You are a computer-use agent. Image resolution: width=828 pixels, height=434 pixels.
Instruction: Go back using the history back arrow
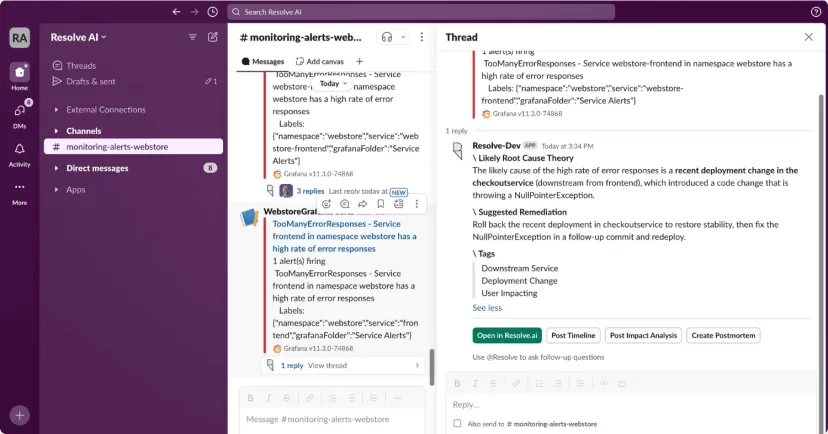coord(176,12)
